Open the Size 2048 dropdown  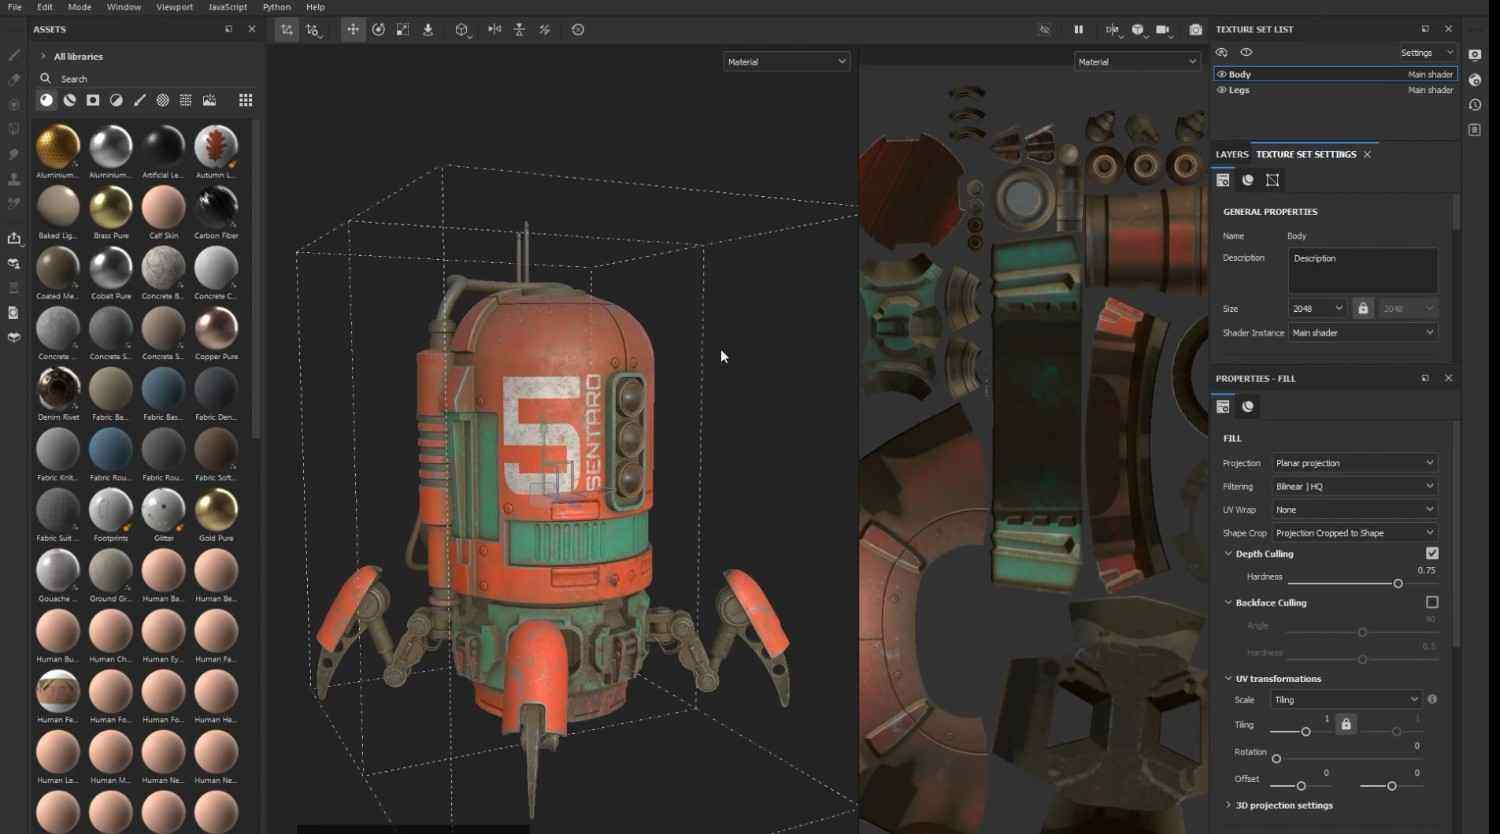click(x=1317, y=308)
